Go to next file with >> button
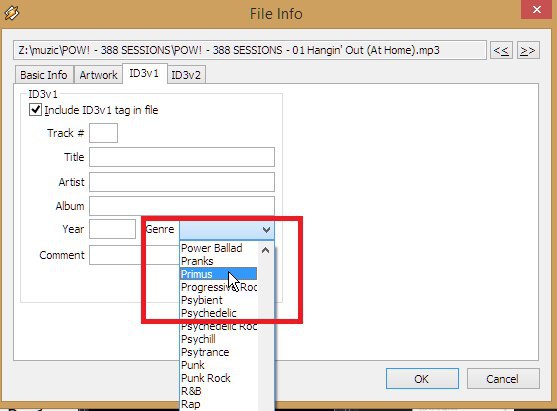Viewport: 557px width, 411px height. 528,50
